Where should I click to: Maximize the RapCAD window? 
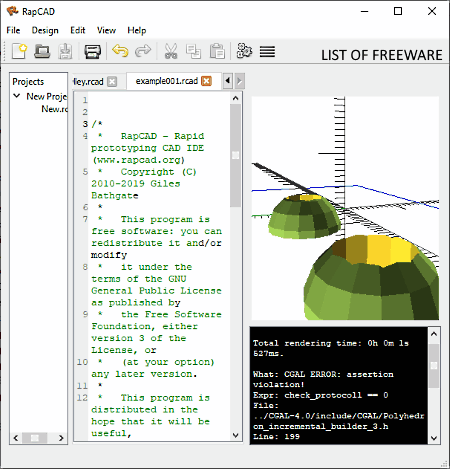tap(398, 11)
